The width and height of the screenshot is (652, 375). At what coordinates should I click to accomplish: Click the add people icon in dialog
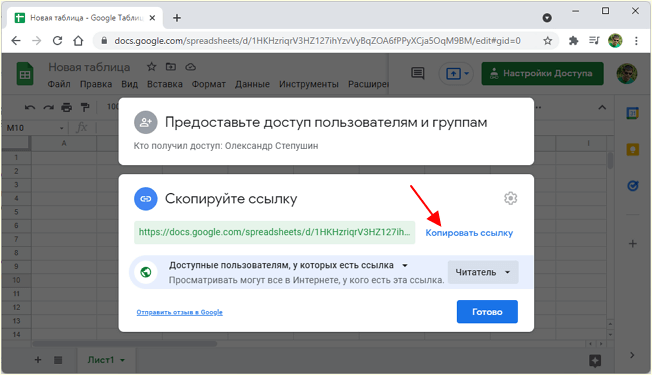[146, 122]
